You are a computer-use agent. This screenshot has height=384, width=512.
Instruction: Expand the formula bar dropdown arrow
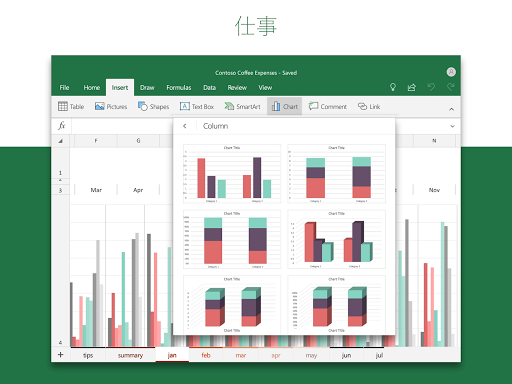[452, 126]
